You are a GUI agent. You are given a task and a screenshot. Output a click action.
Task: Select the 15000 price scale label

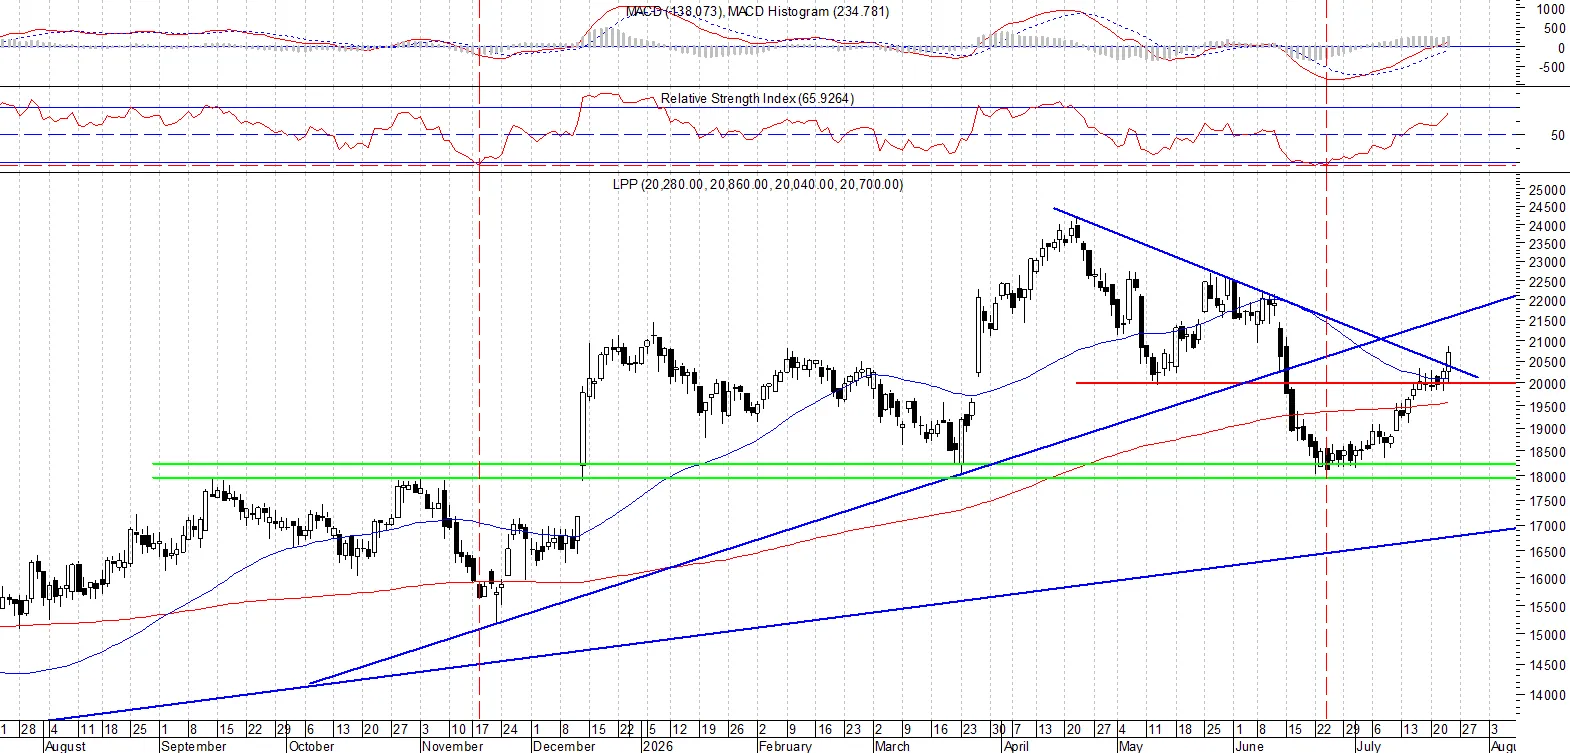click(1547, 635)
